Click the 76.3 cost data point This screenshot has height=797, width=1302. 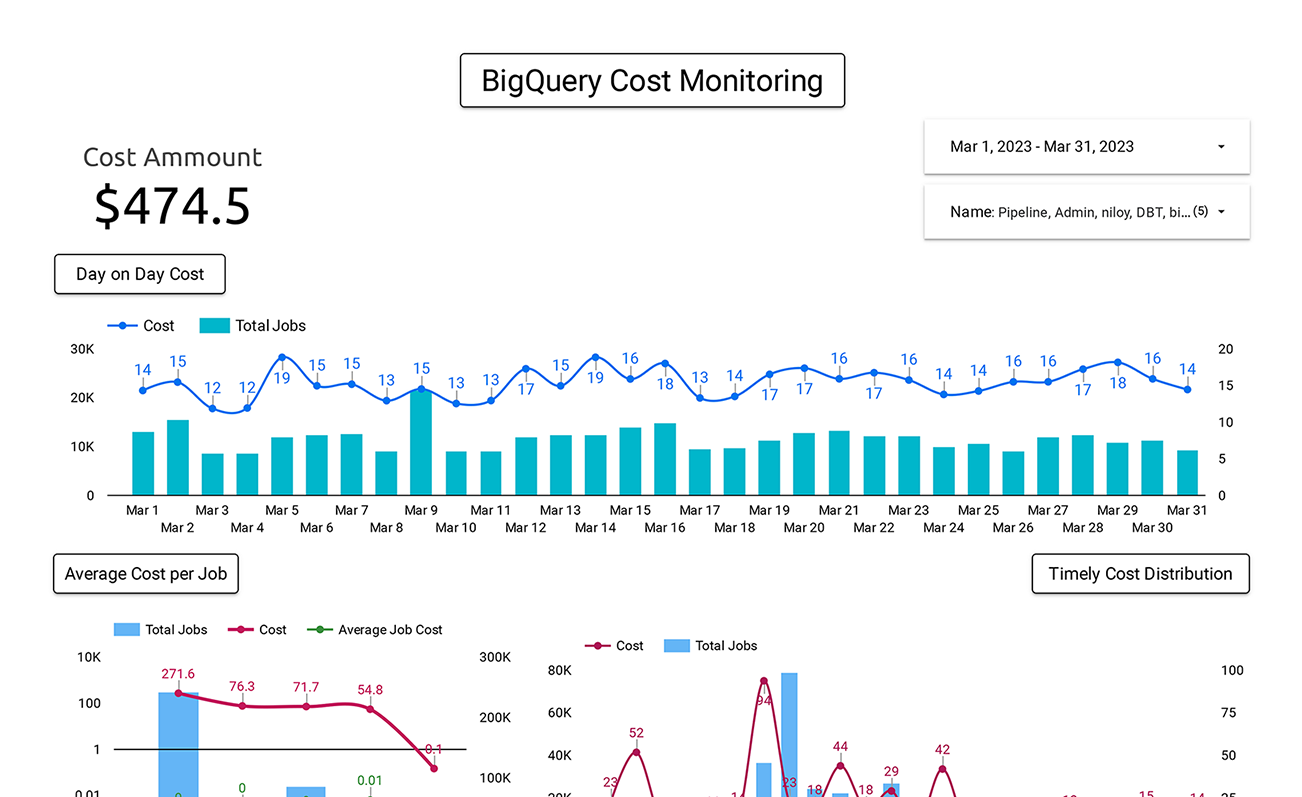pos(242,706)
